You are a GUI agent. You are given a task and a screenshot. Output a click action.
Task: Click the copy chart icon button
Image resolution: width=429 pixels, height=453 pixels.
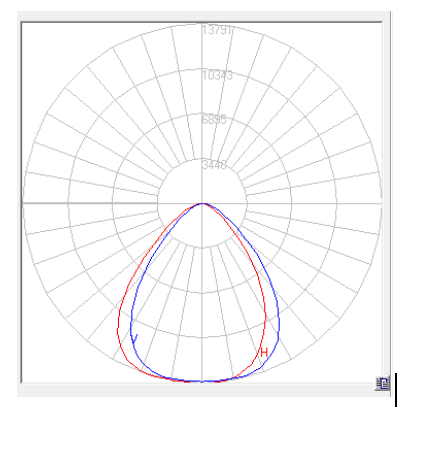click(x=383, y=383)
